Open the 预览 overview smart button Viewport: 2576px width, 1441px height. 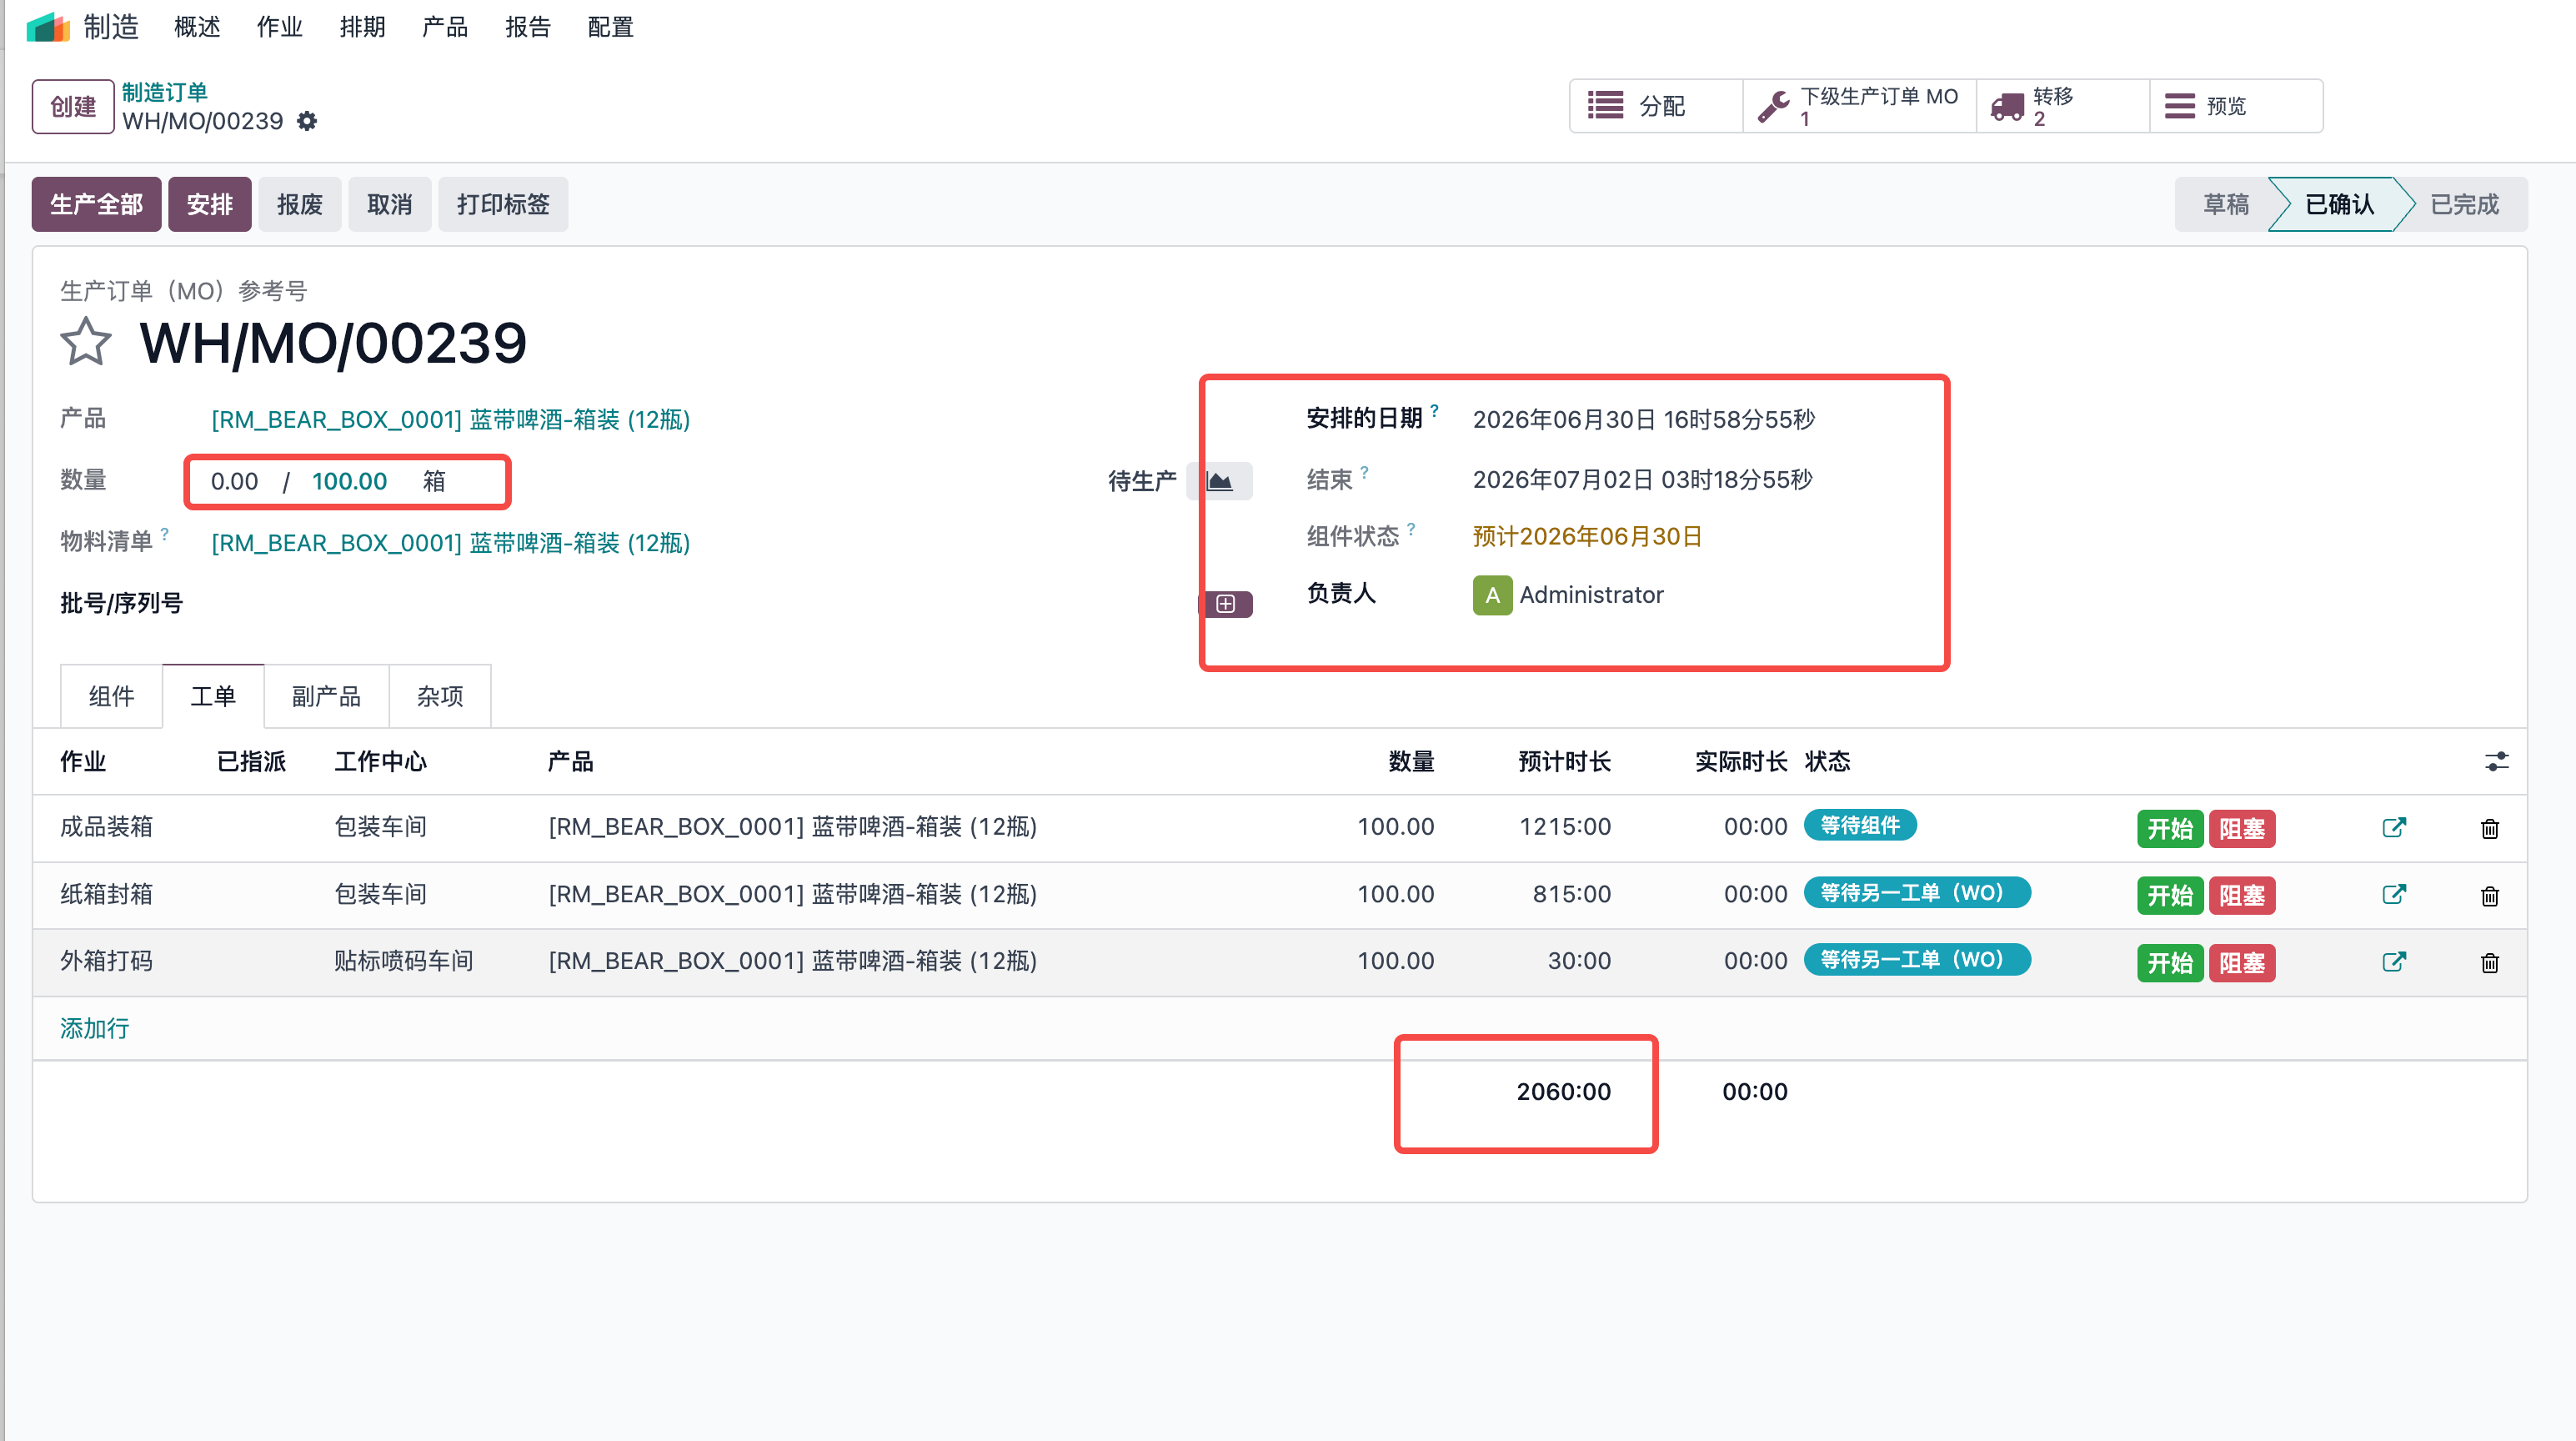point(2236,106)
